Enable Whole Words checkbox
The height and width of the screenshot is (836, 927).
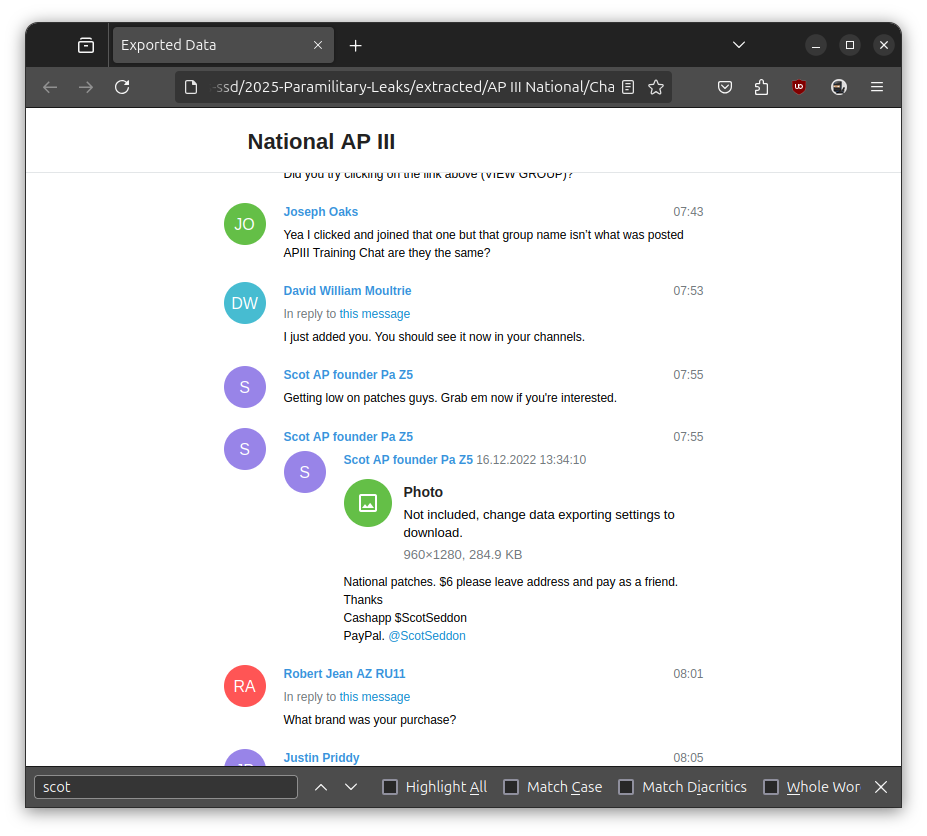(x=771, y=788)
